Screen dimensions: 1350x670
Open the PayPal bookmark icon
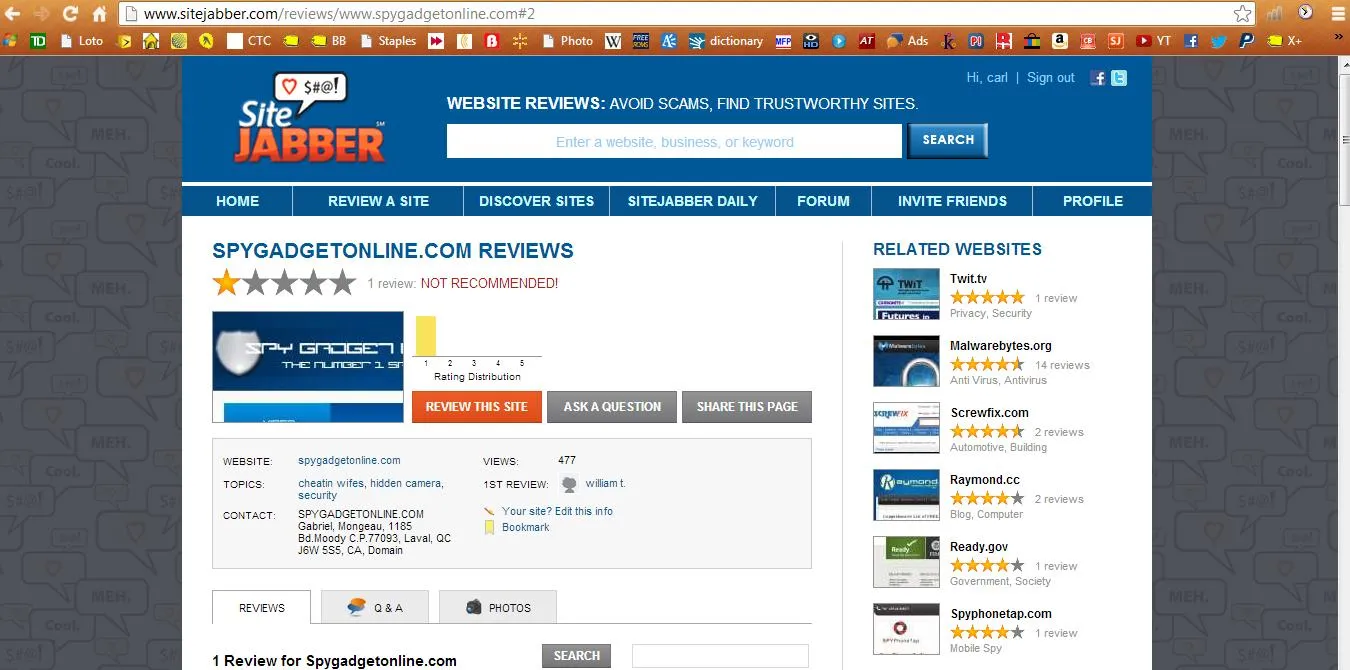tap(1246, 41)
